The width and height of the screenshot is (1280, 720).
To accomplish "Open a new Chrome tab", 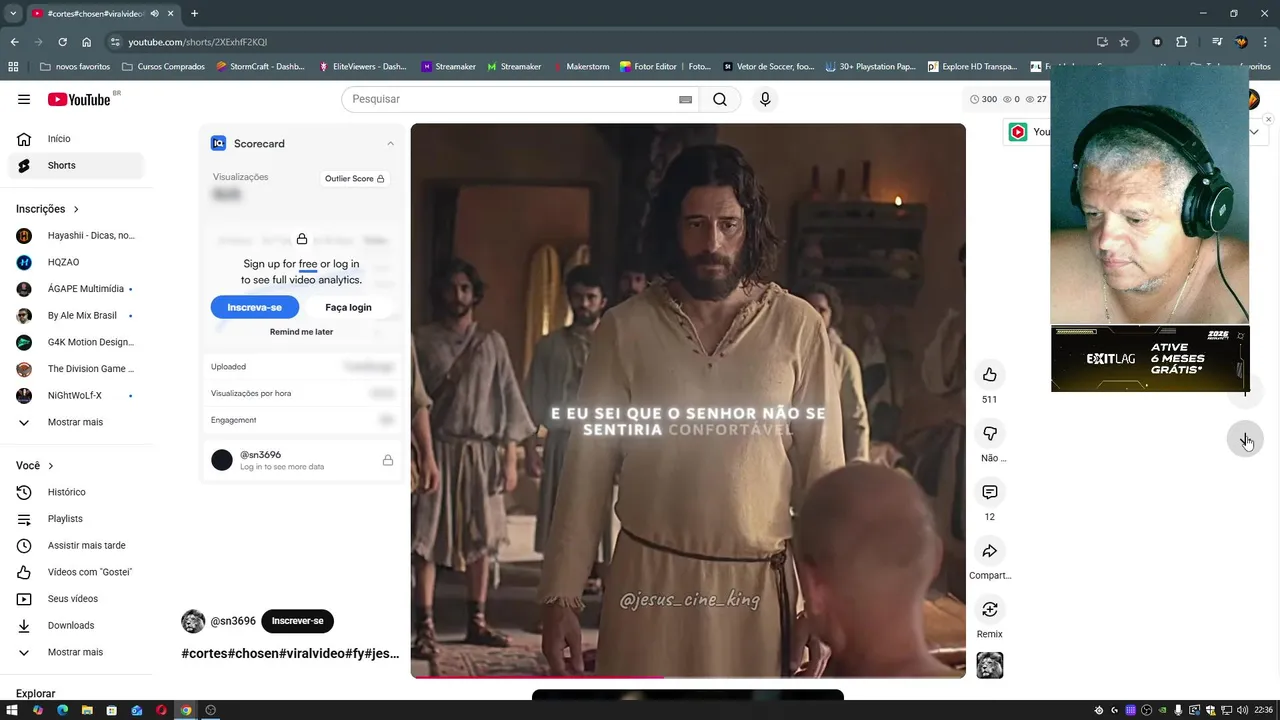I will [194, 14].
